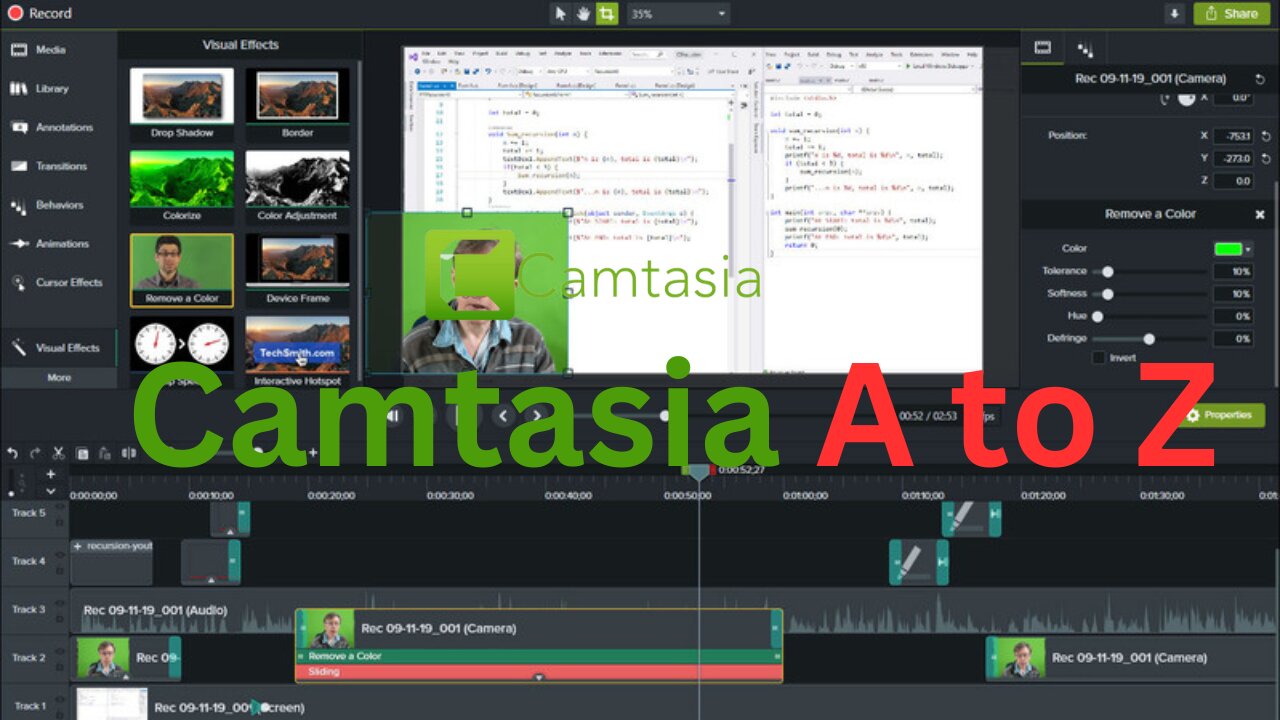Remove the Remove a Color effect
1280x720 pixels.
tap(1260, 214)
